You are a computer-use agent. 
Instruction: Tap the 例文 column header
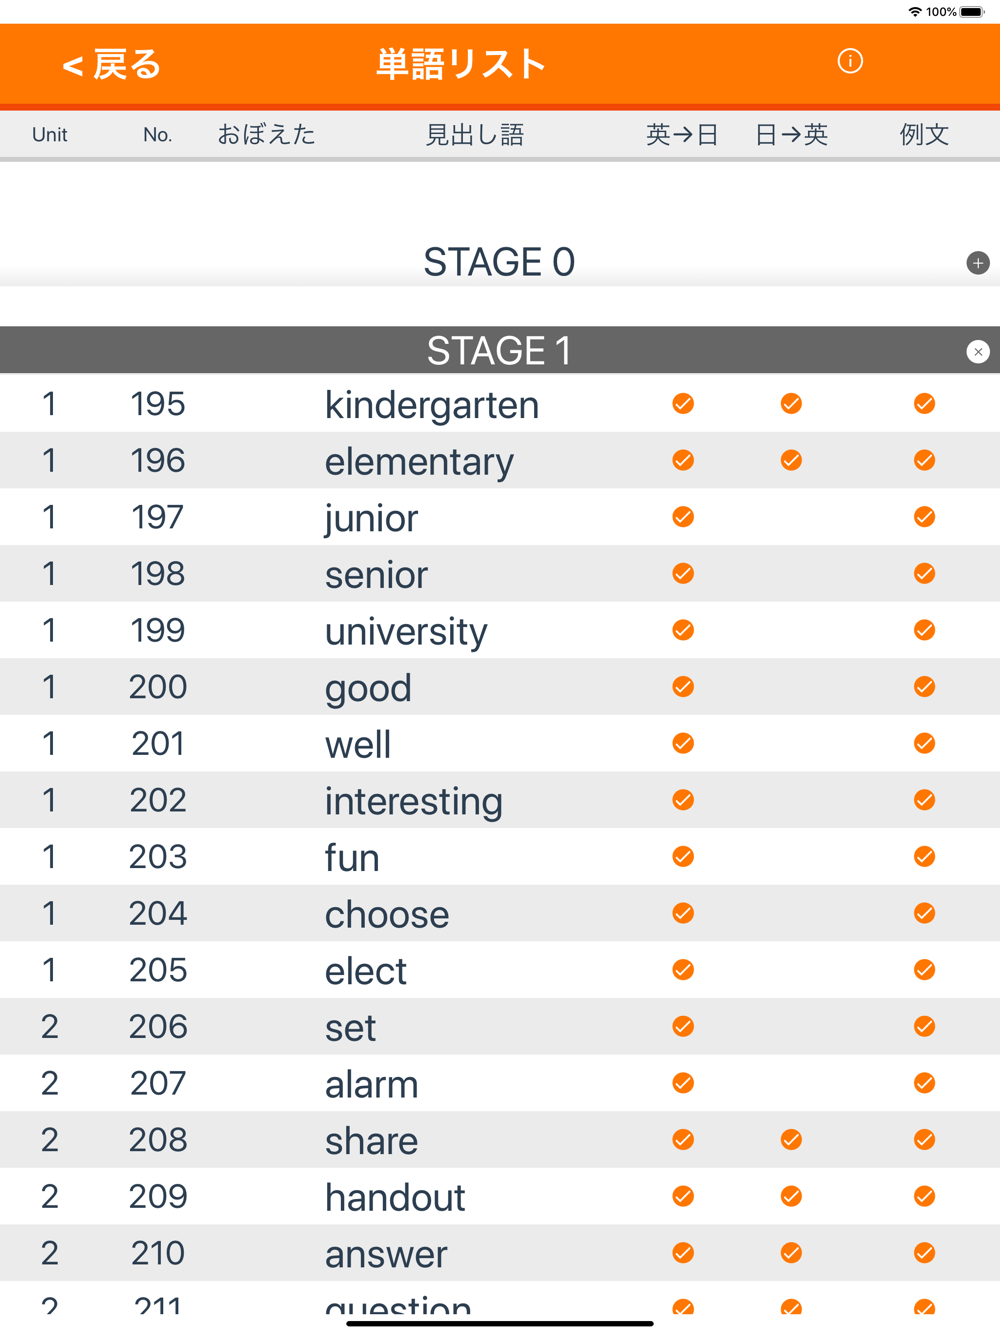(x=924, y=135)
